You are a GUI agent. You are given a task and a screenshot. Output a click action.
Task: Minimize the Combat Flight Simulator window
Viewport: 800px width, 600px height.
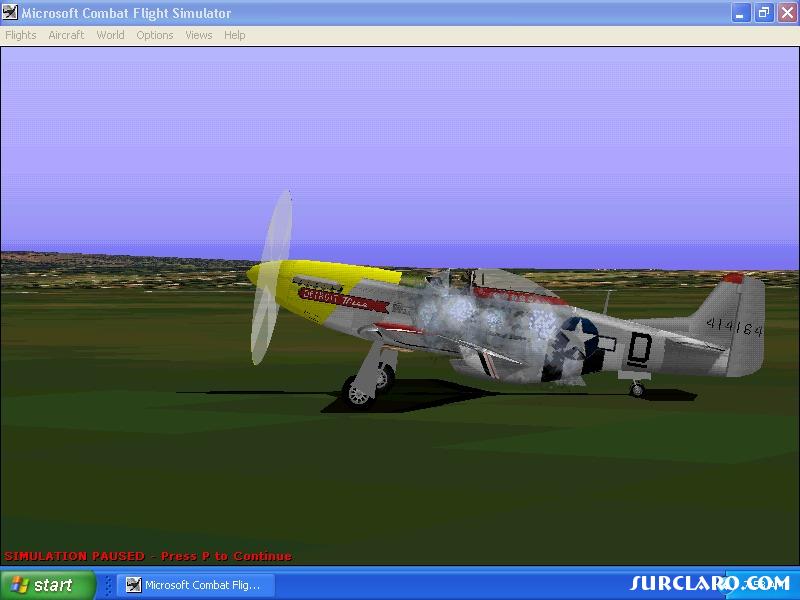(x=741, y=13)
